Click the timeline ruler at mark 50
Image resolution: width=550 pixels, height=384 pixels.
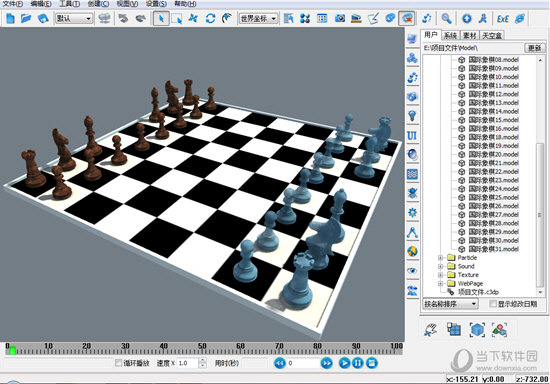pos(202,346)
